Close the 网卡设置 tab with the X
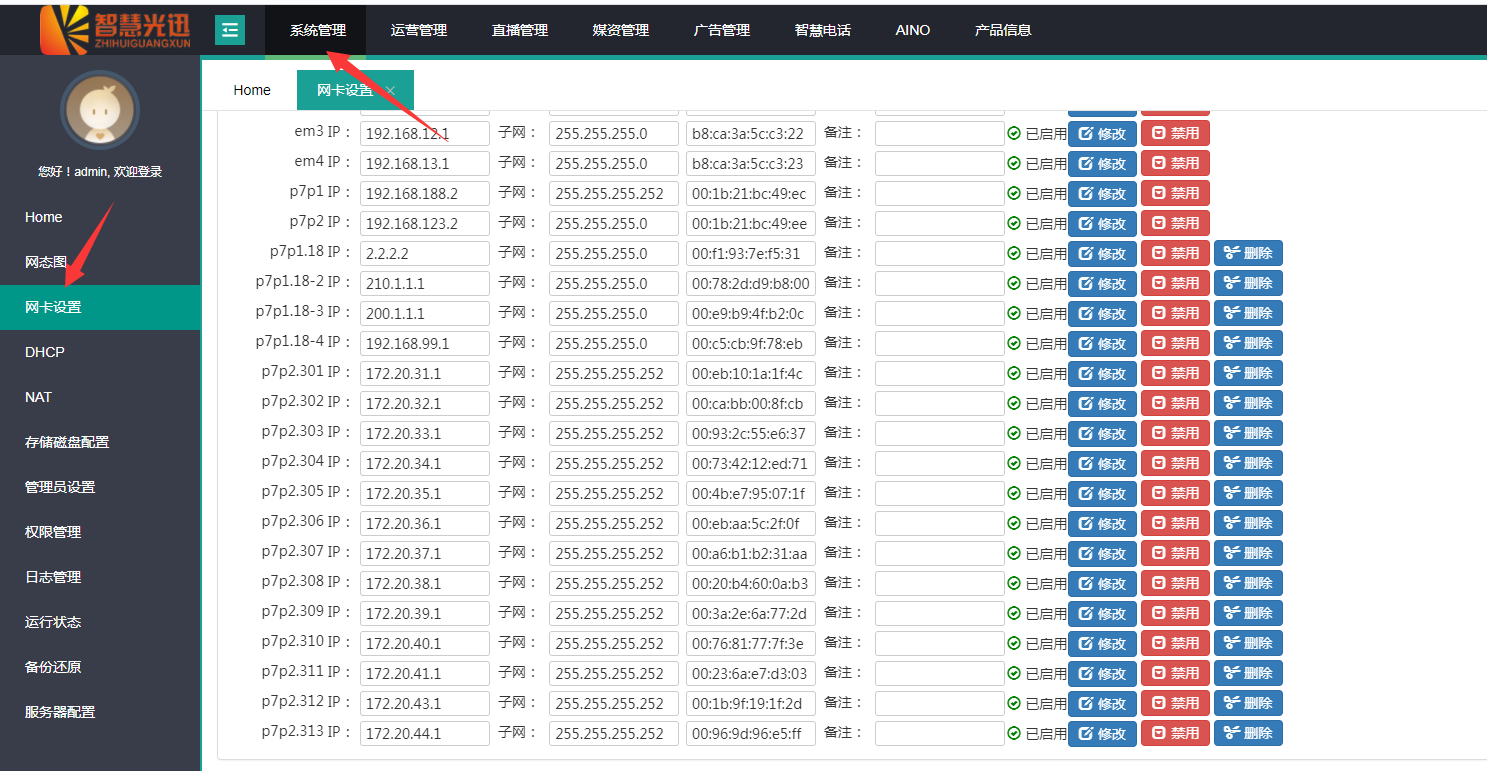Image resolution: width=1487 pixels, height=771 pixels. click(x=391, y=91)
